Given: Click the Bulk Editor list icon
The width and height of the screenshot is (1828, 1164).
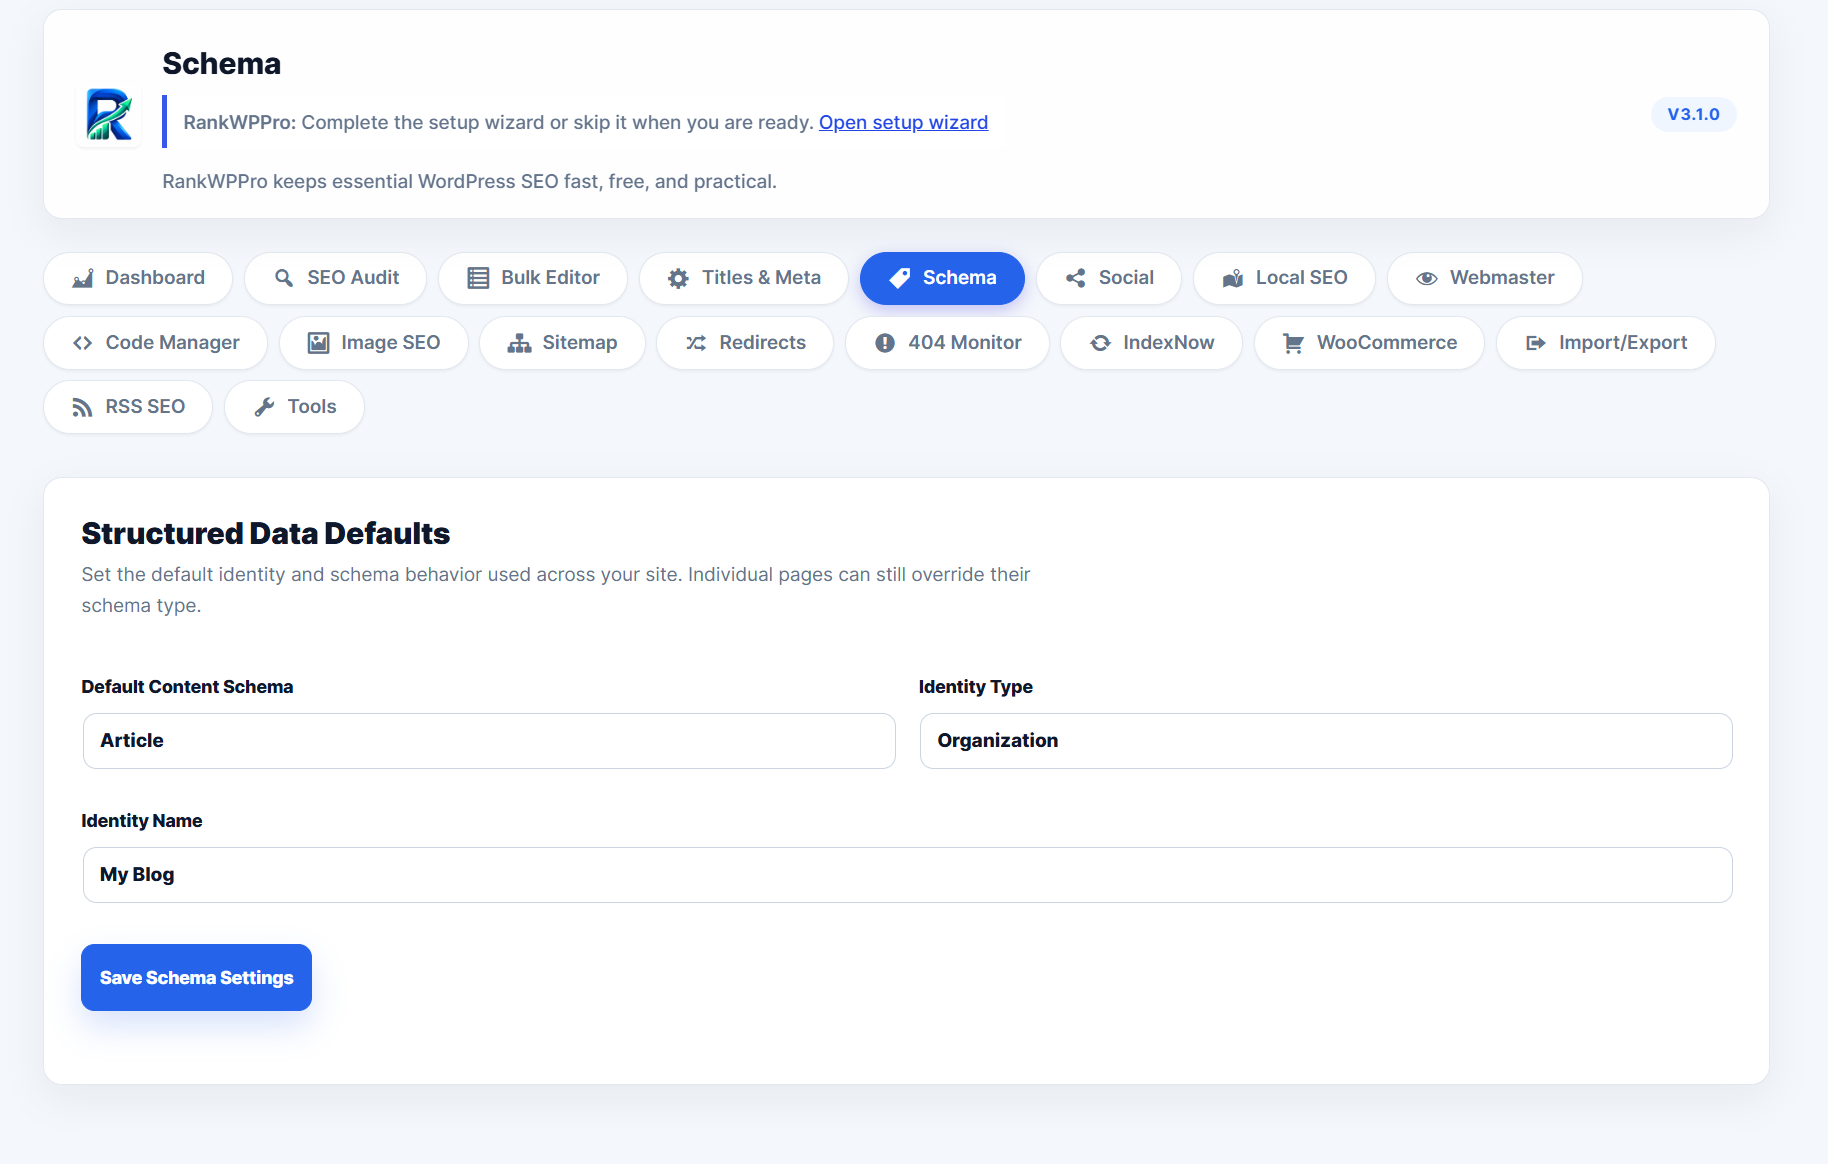Looking at the screenshot, I should (478, 278).
